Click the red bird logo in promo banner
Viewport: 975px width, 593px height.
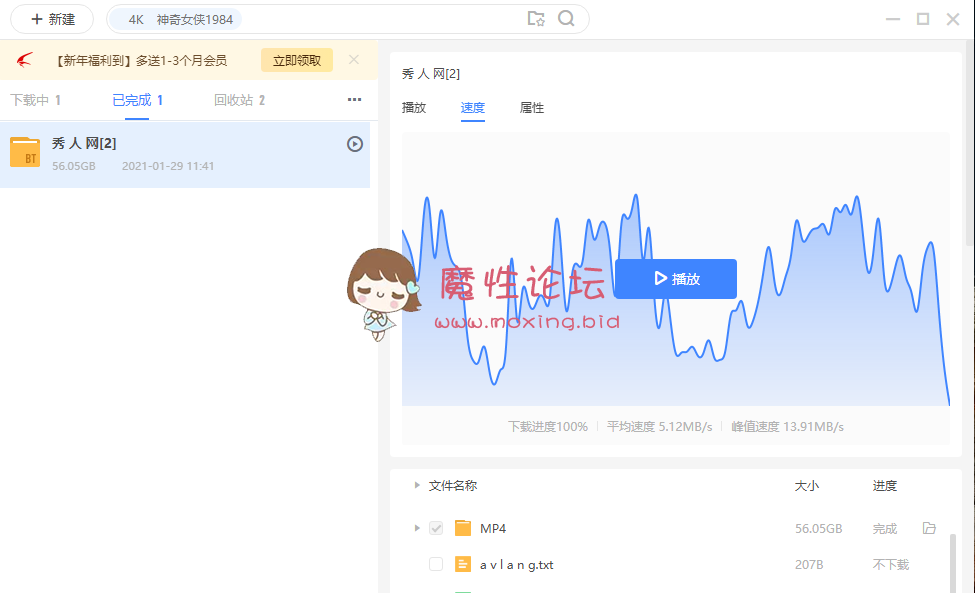tap(24, 60)
